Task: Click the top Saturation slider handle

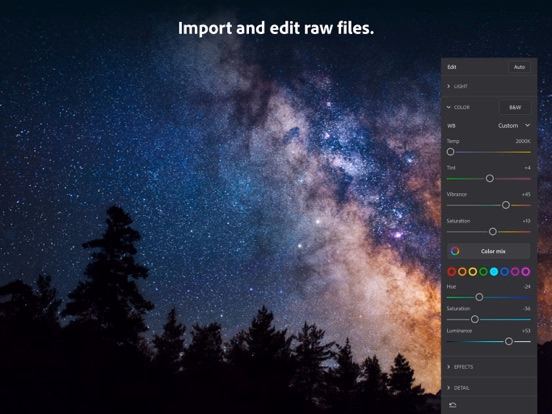Action: tap(493, 231)
